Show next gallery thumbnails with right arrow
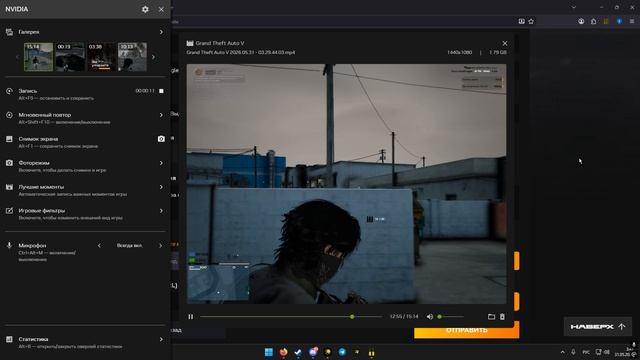 coord(153,57)
